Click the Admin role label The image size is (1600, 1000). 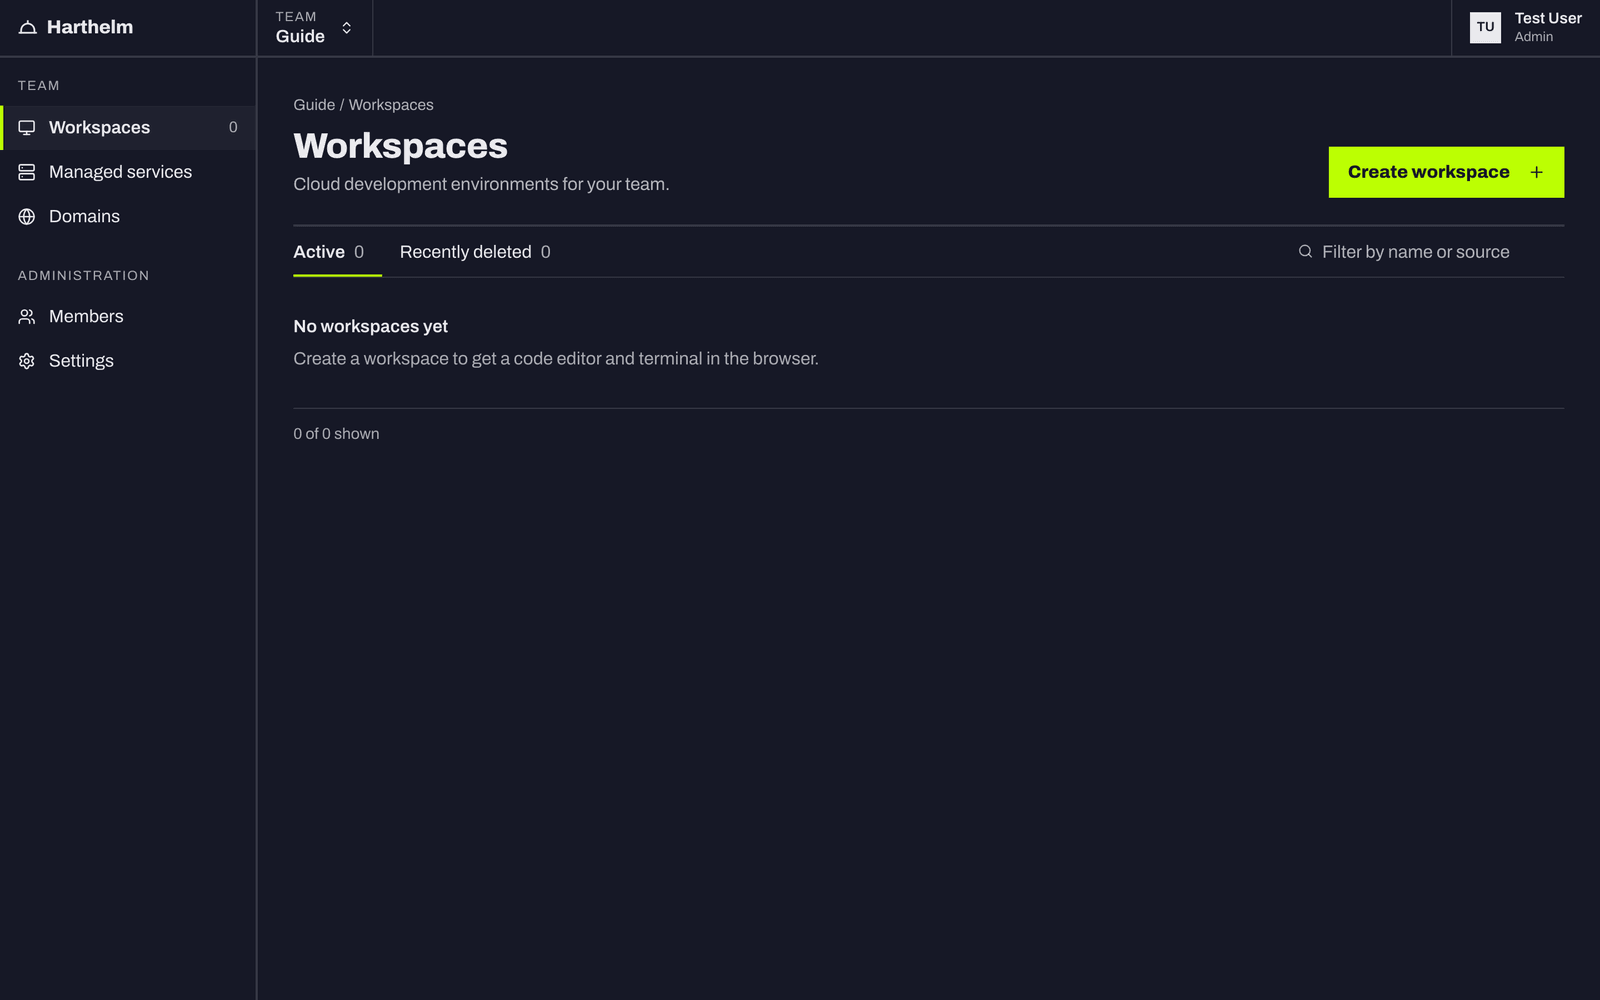coord(1533,37)
